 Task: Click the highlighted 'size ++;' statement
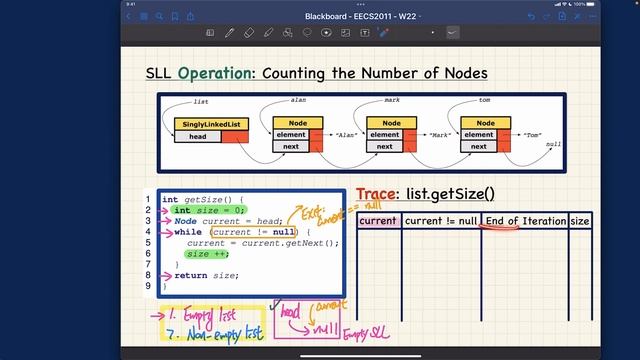point(206,254)
